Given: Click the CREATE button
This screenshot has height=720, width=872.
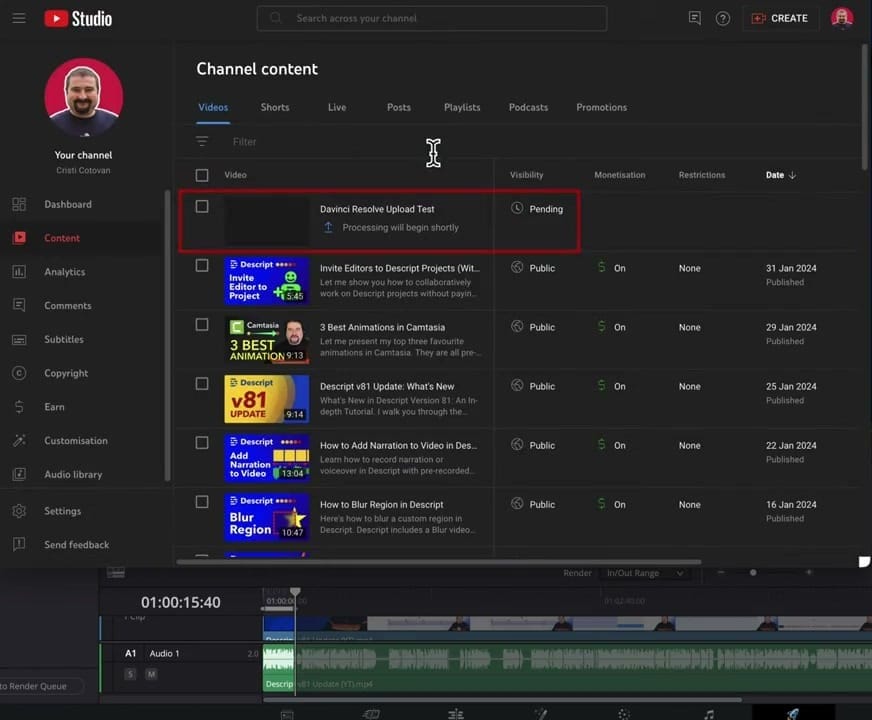Looking at the screenshot, I should pyautogui.click(x=780, y=18).
